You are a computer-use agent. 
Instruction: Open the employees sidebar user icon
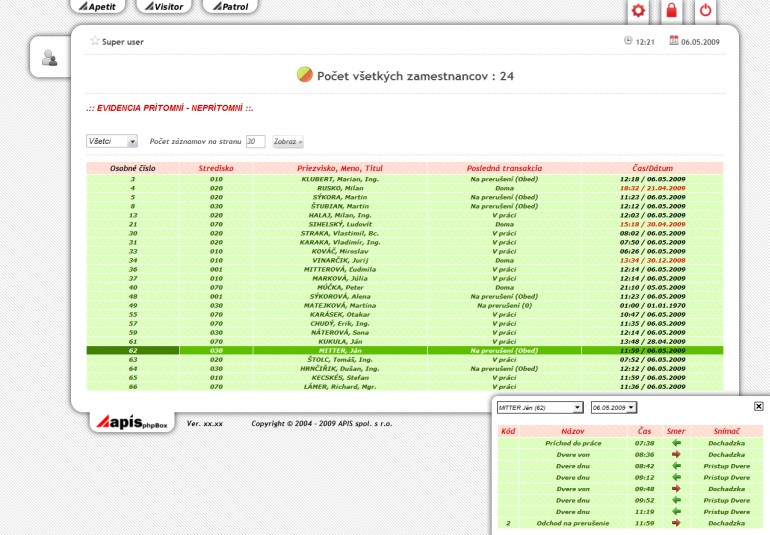tap(49, 58)
